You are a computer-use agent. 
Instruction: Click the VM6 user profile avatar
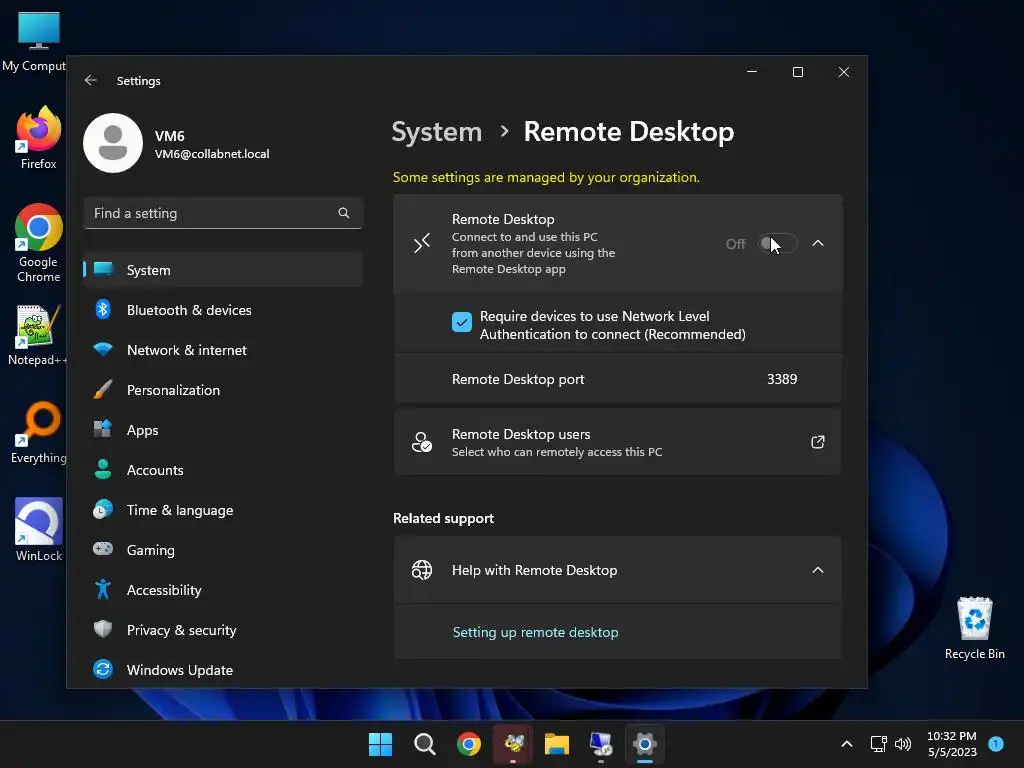click(x=113, y=143)
